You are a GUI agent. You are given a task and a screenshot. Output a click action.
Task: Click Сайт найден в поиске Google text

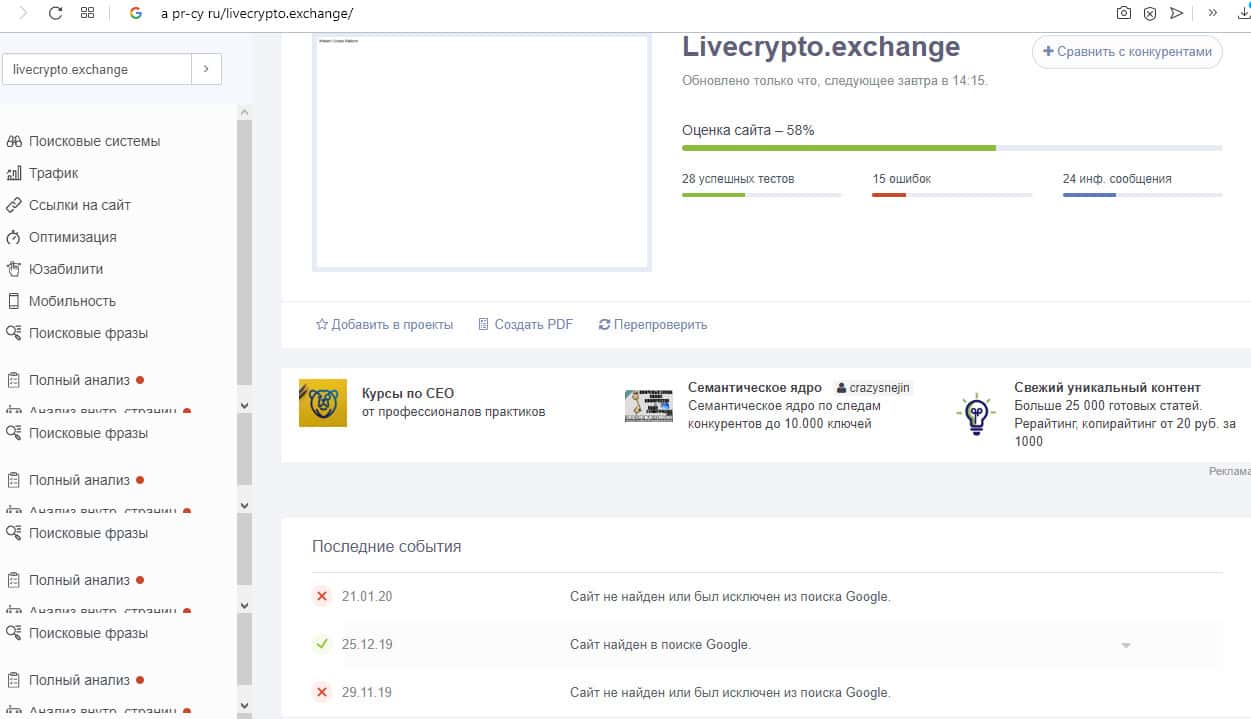660,644
